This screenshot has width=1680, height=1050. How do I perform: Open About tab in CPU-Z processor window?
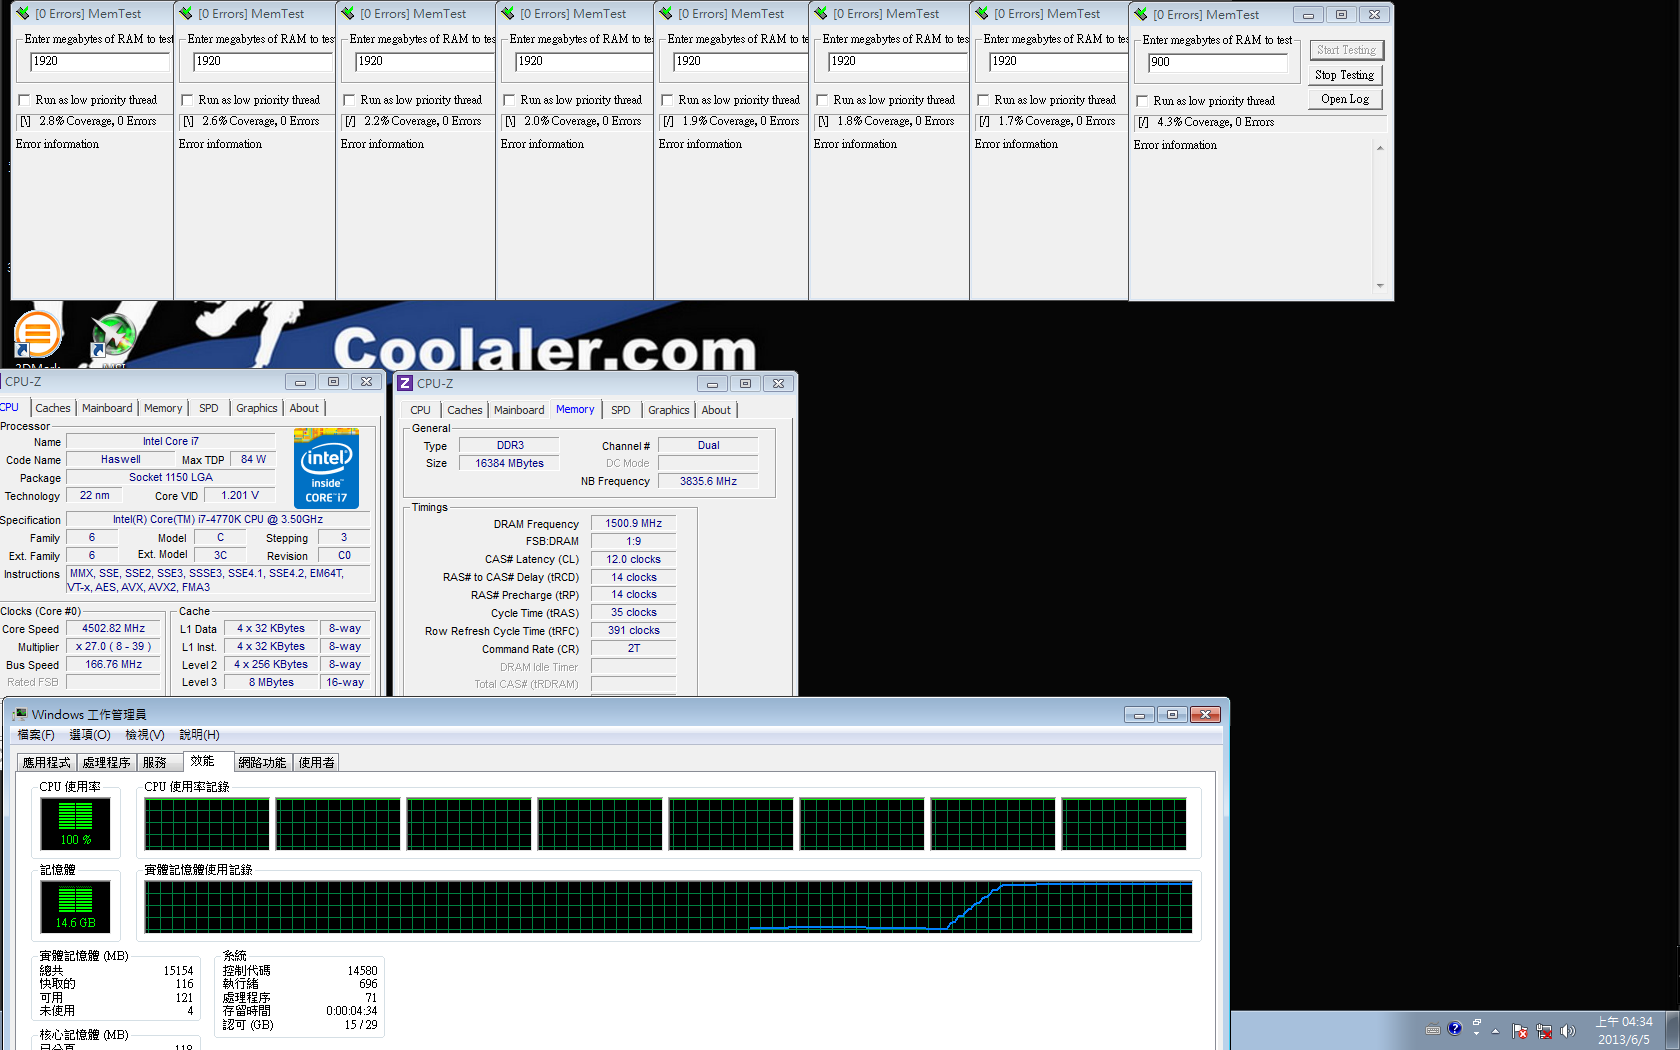[304, 408]
